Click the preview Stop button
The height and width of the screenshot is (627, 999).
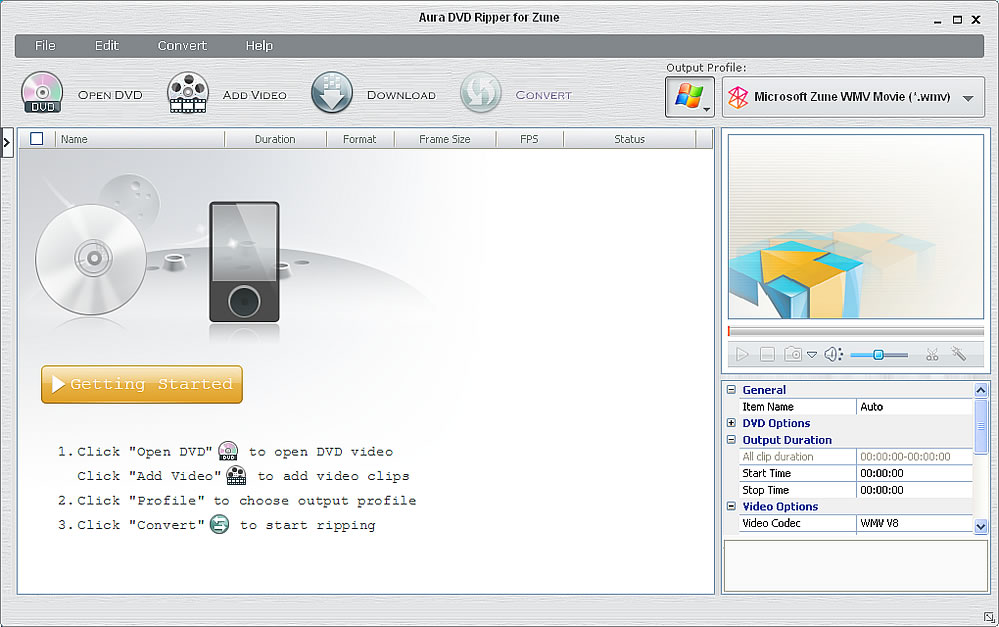(767, 354)
